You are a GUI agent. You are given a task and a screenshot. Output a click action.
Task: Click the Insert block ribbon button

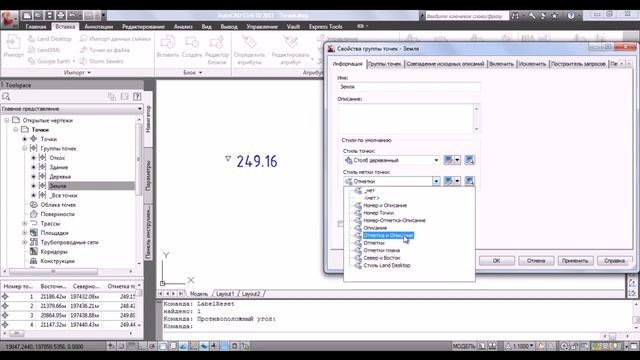[x=168, y=46]
